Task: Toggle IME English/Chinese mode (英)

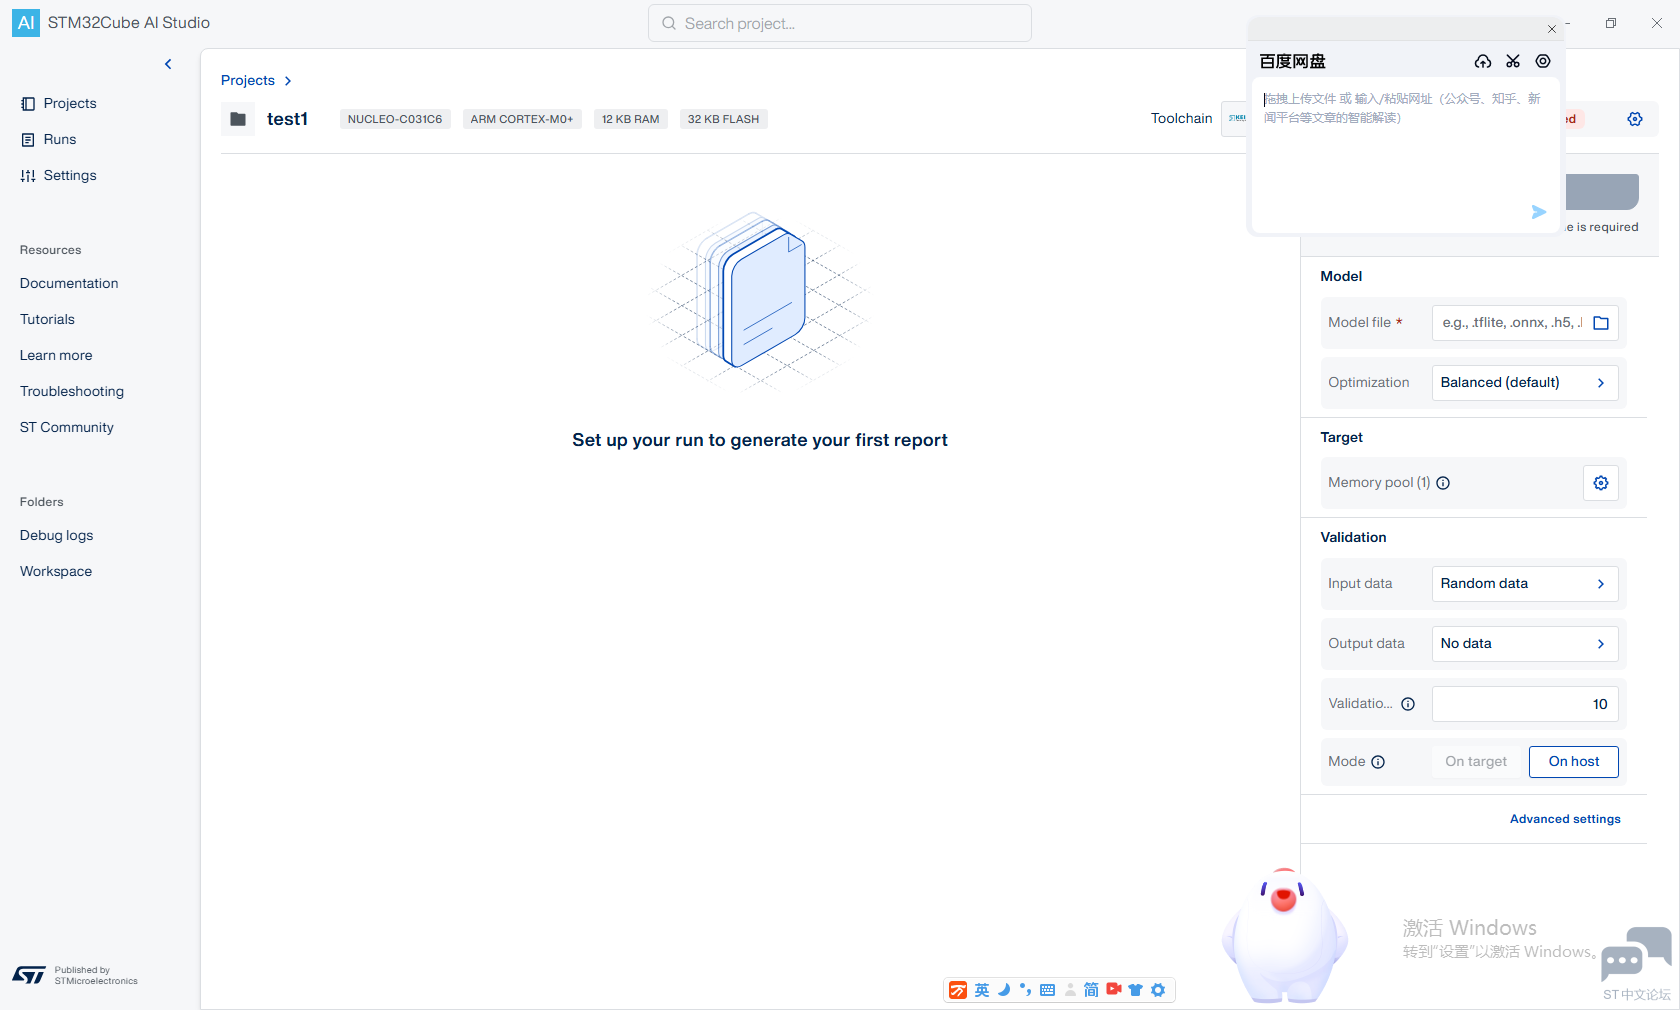Action: click(x=982, y=990)
